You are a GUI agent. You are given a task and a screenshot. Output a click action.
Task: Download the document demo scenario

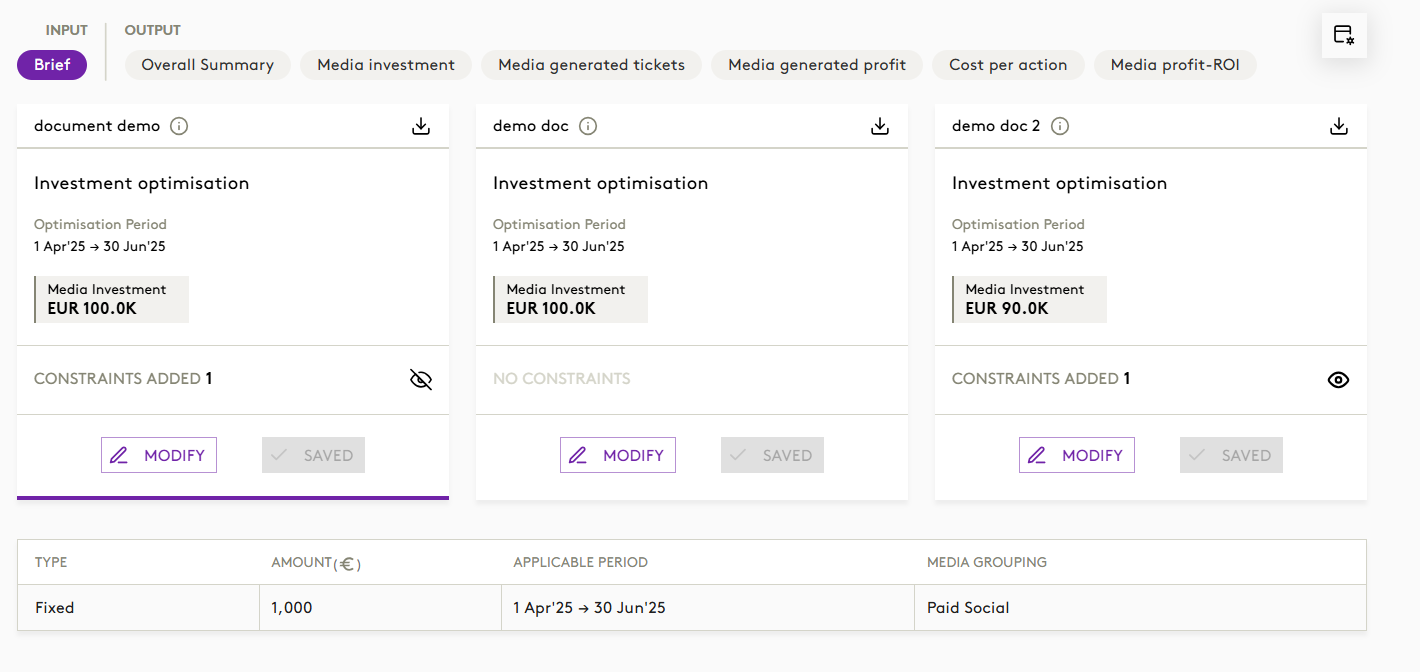(421, 127)
